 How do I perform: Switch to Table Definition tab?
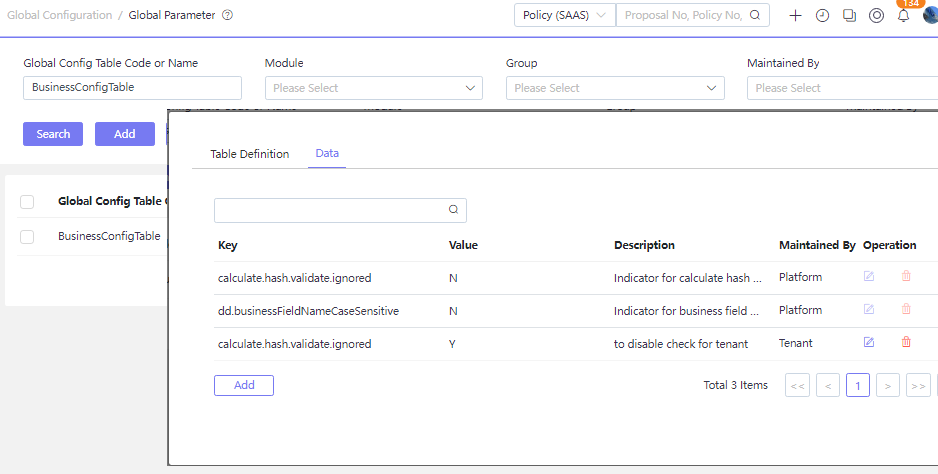tap(249, 154)
